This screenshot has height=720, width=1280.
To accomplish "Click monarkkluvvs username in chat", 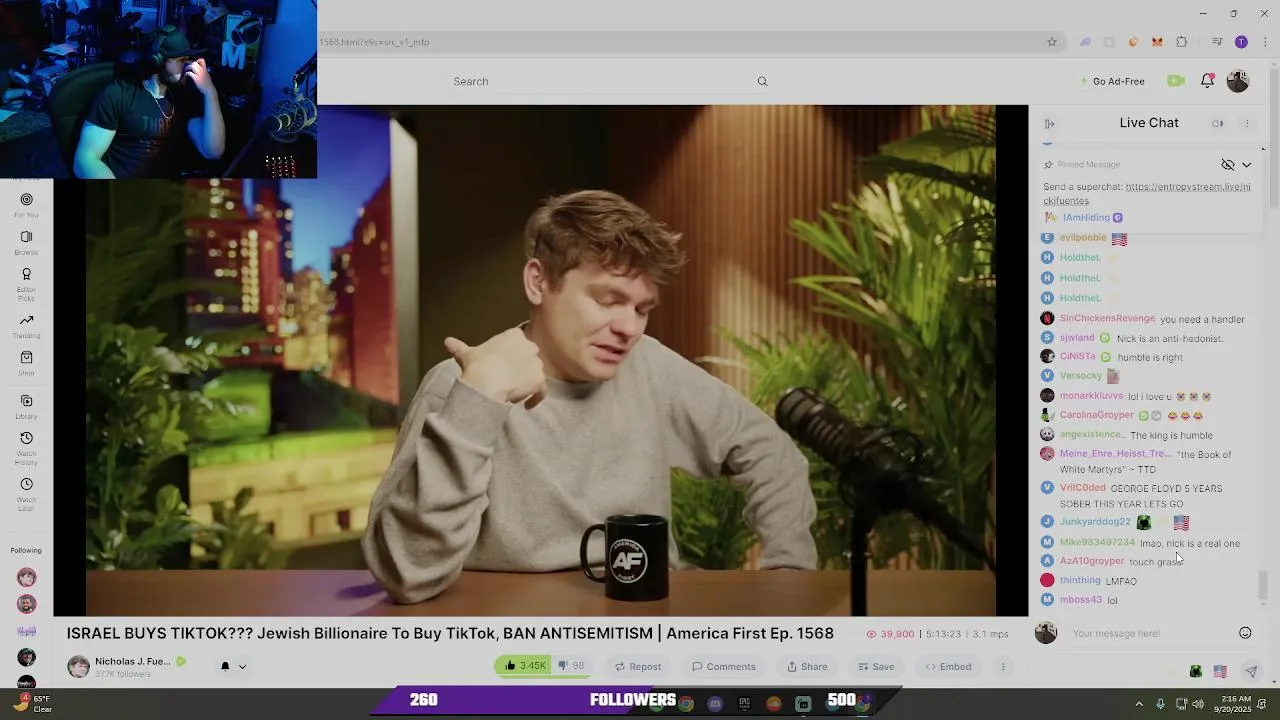I will pos(1091,396).
